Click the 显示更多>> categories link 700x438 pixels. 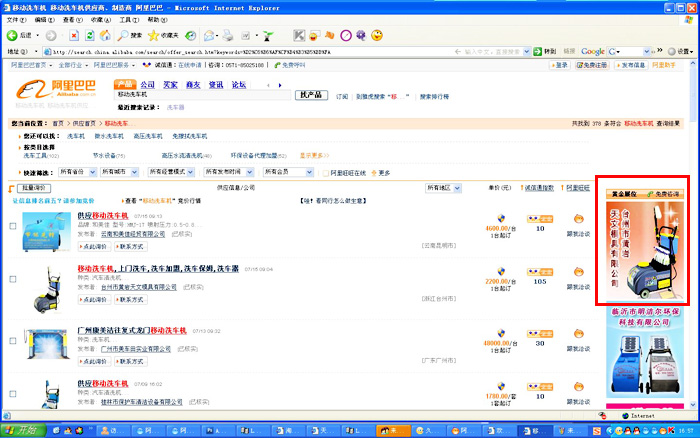pyautogui.click(x=314, y=155)
